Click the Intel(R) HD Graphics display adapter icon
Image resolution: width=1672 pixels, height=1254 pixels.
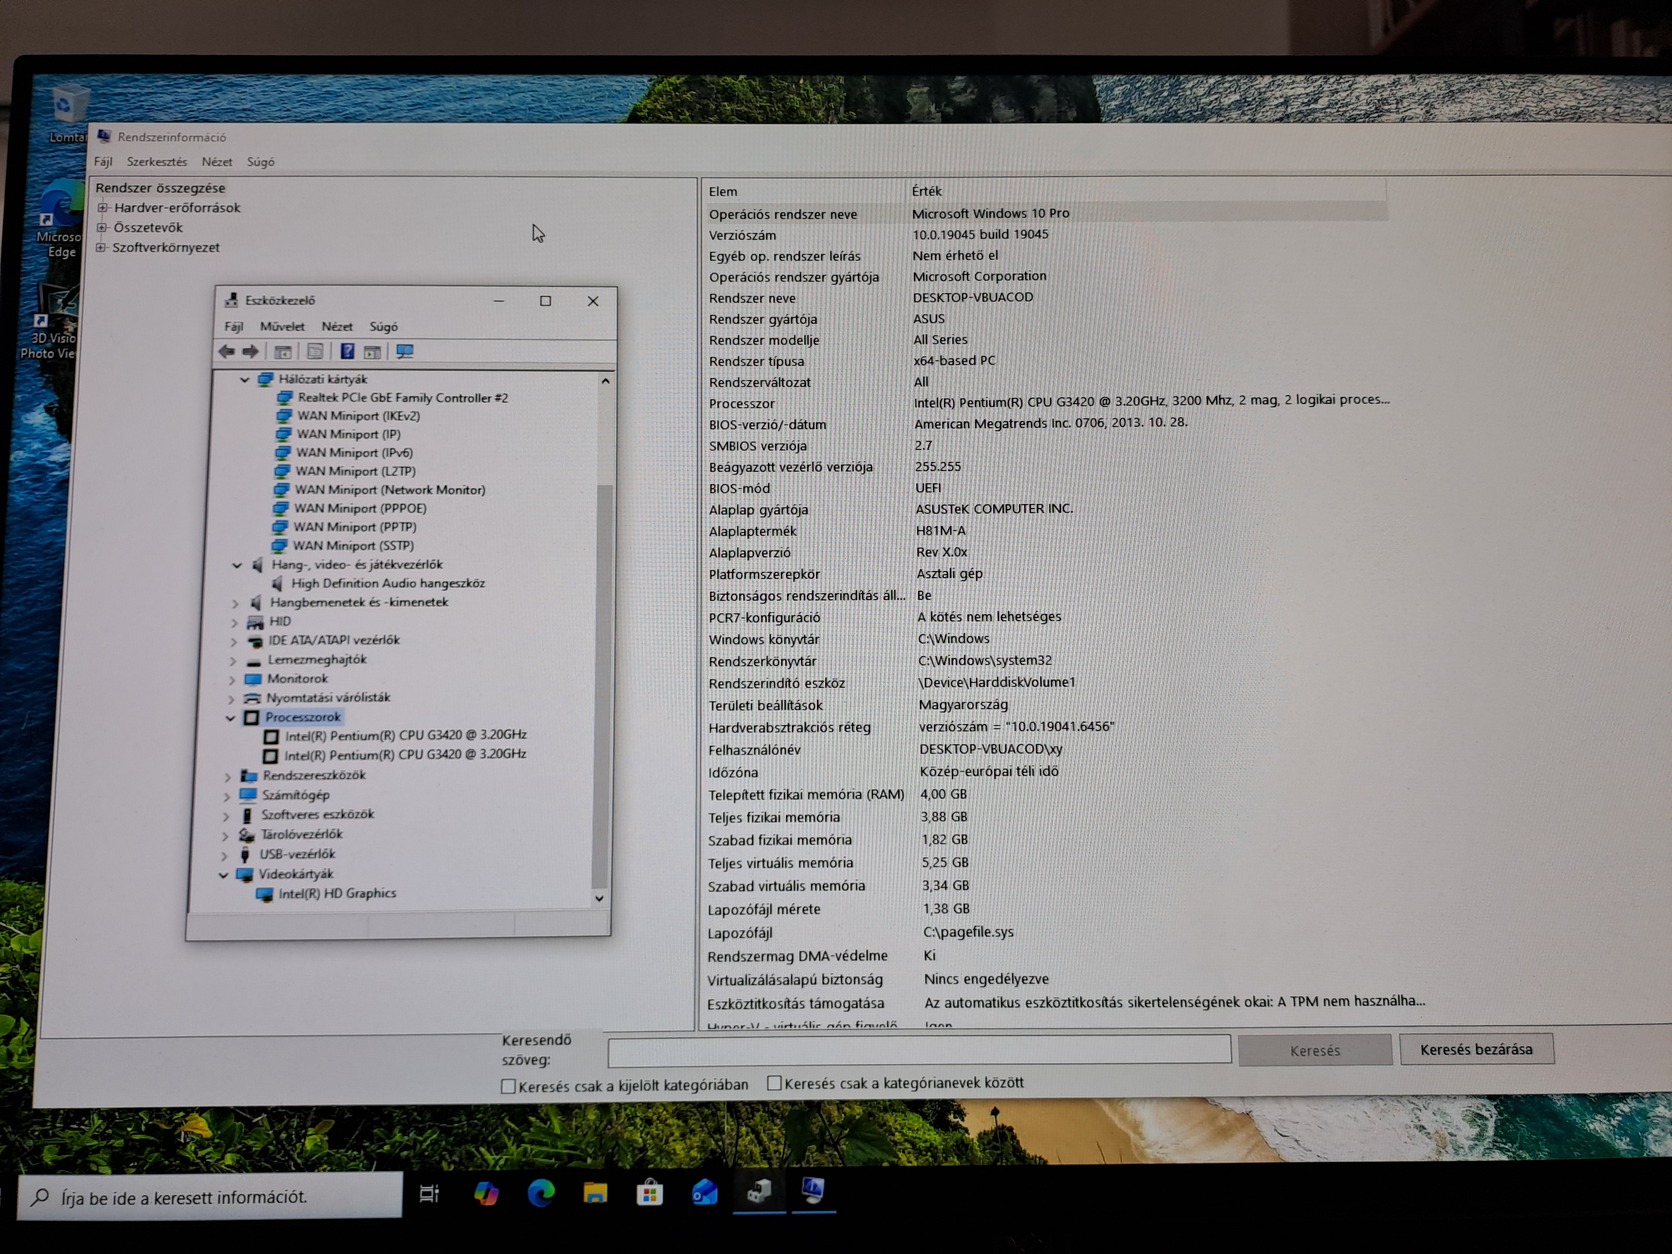coord(265,894)
